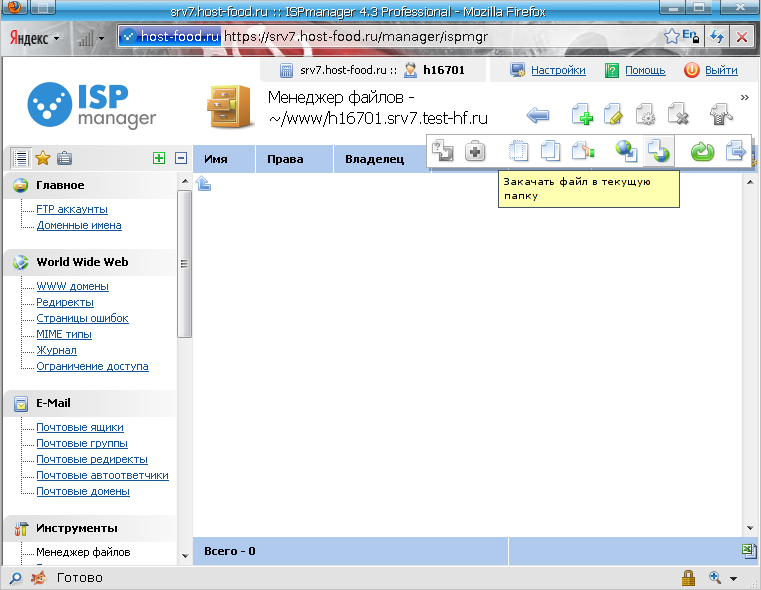
Task: Open the Настройки settings link
Action: click(x=558, y=70)
